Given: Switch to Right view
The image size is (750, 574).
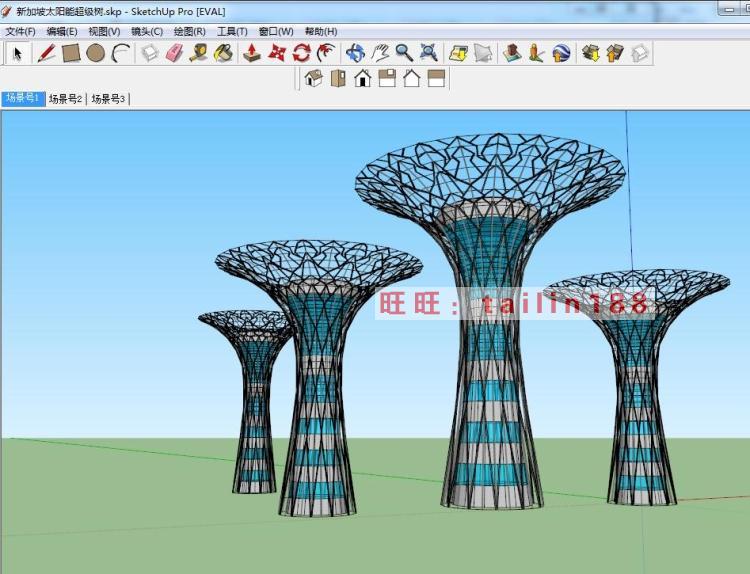Looking at the screenshot, I should coord(387,78).
